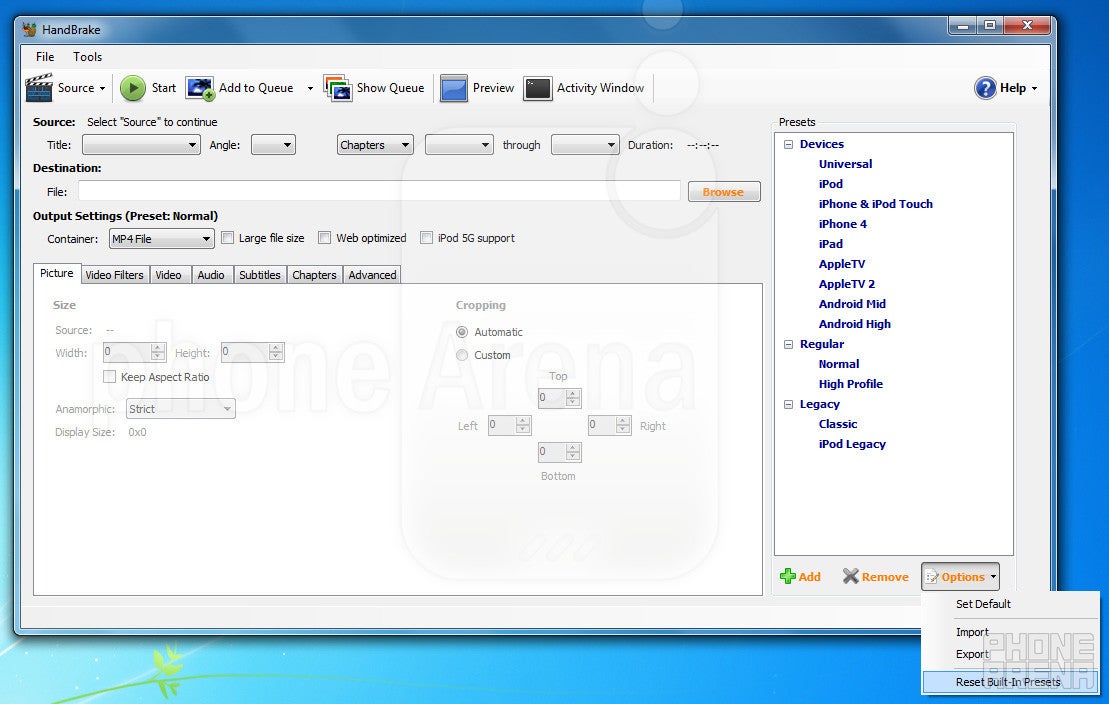
Task: Collapse the Legacy preset group
Action: (789, 404)
